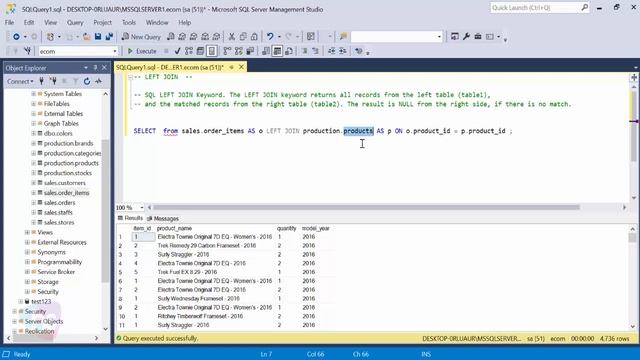
Task: Click the Save file icon
Action: [98, 37]
